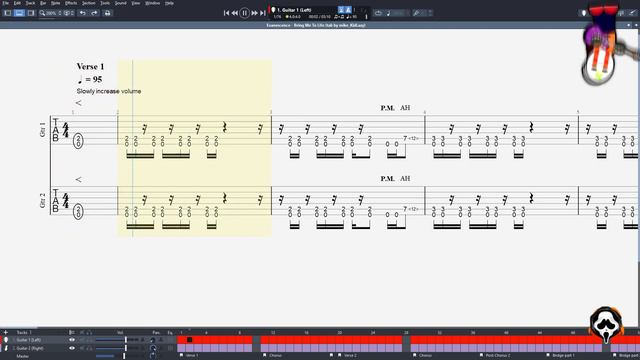Toggle the left edition palette panel icon
Screen dimensions: 640x360
8,13
